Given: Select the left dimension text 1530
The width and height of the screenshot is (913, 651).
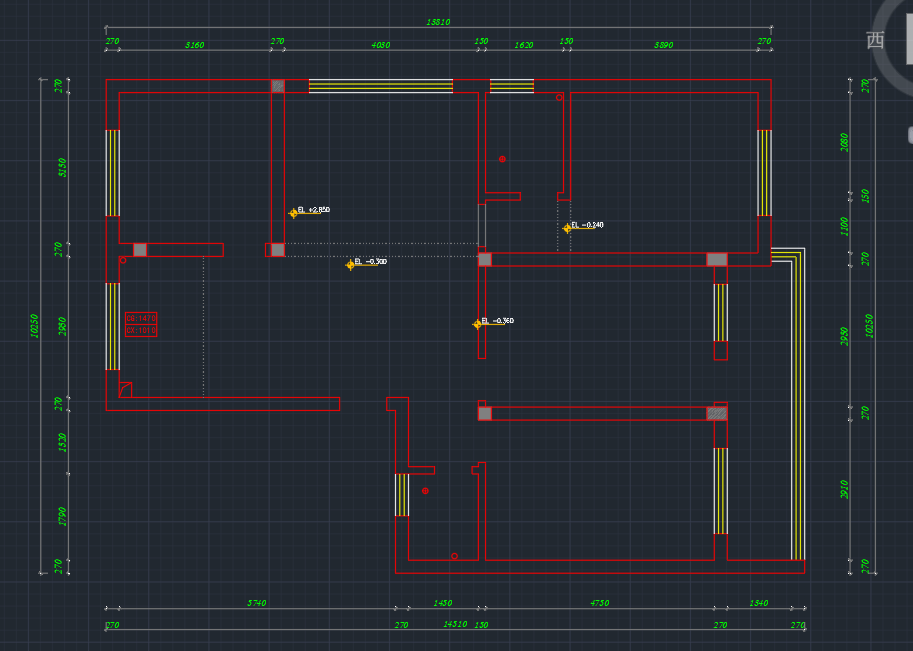Looking at the screenshot, I should coord(62,442).
